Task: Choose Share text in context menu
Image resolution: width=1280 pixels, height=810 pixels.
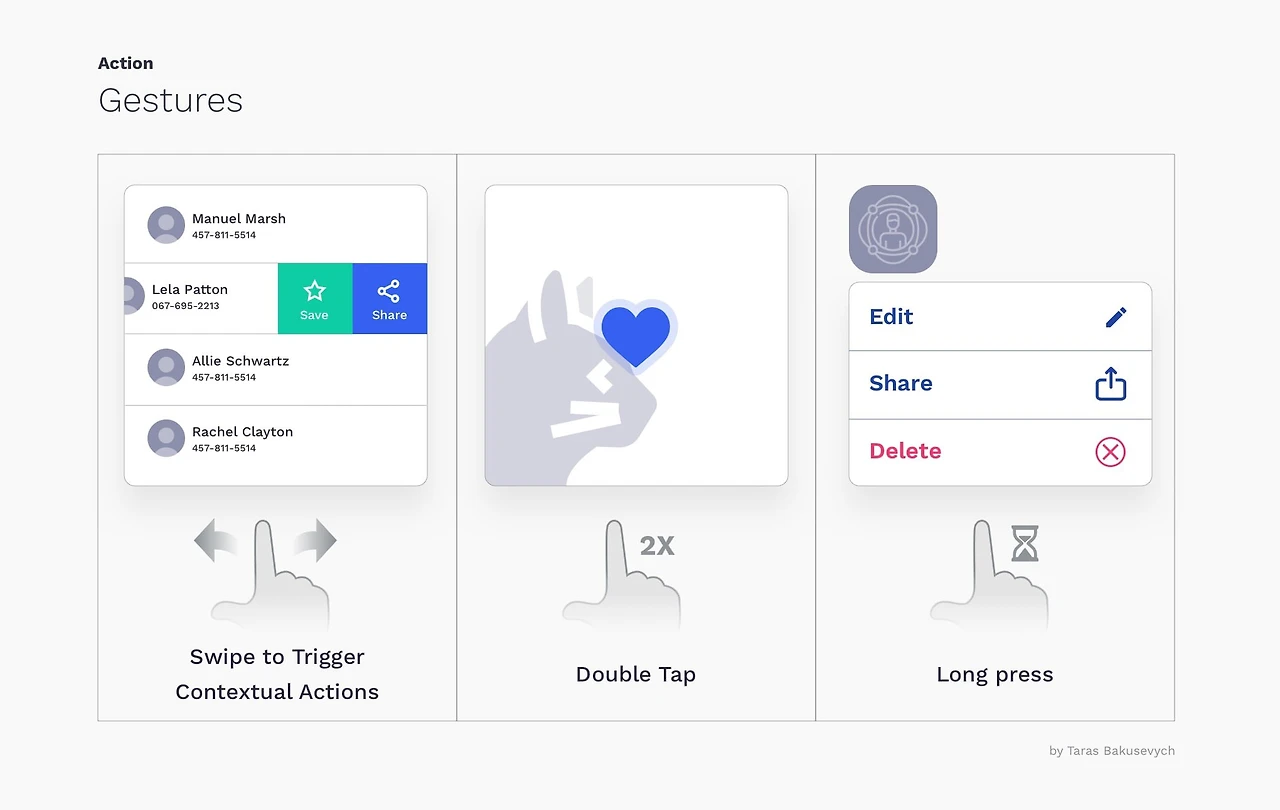Action: click(901, 383)
